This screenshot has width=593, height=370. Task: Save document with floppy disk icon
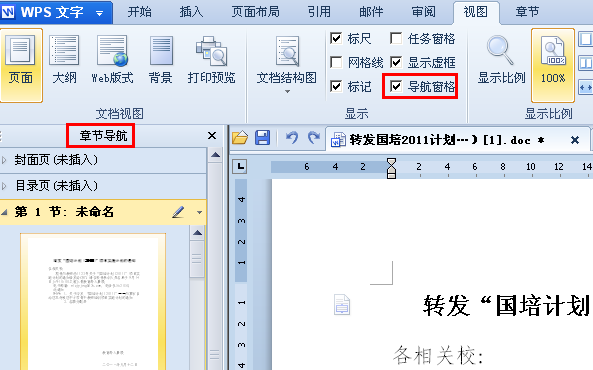[x=262, y=138]
